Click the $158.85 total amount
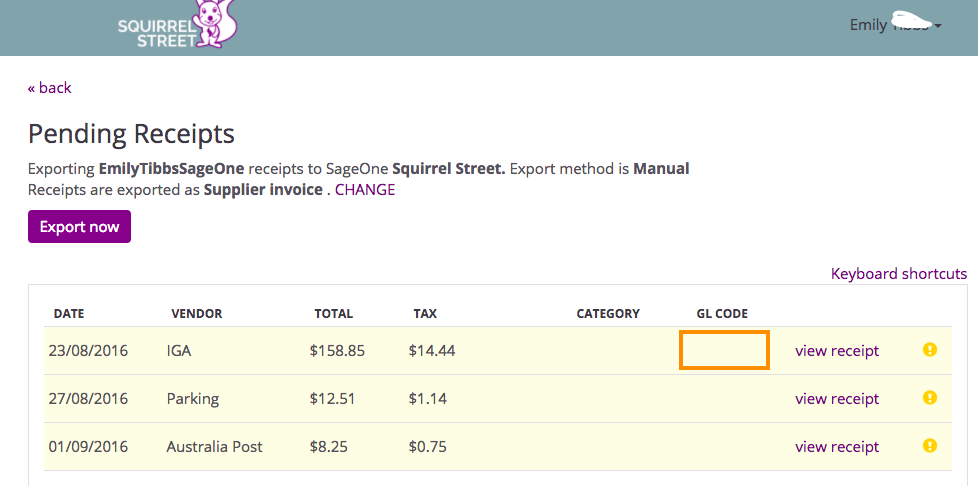The image size is (978, 486). coord(337,351)
